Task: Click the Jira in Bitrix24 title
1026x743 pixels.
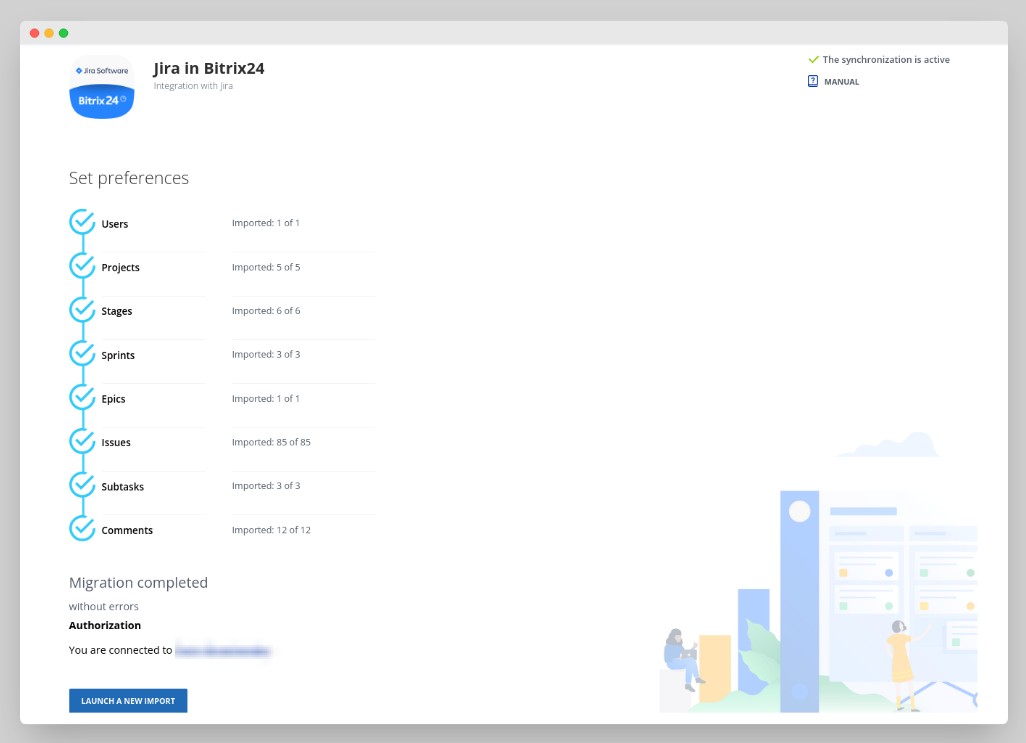Action: (x=208, y=69)
